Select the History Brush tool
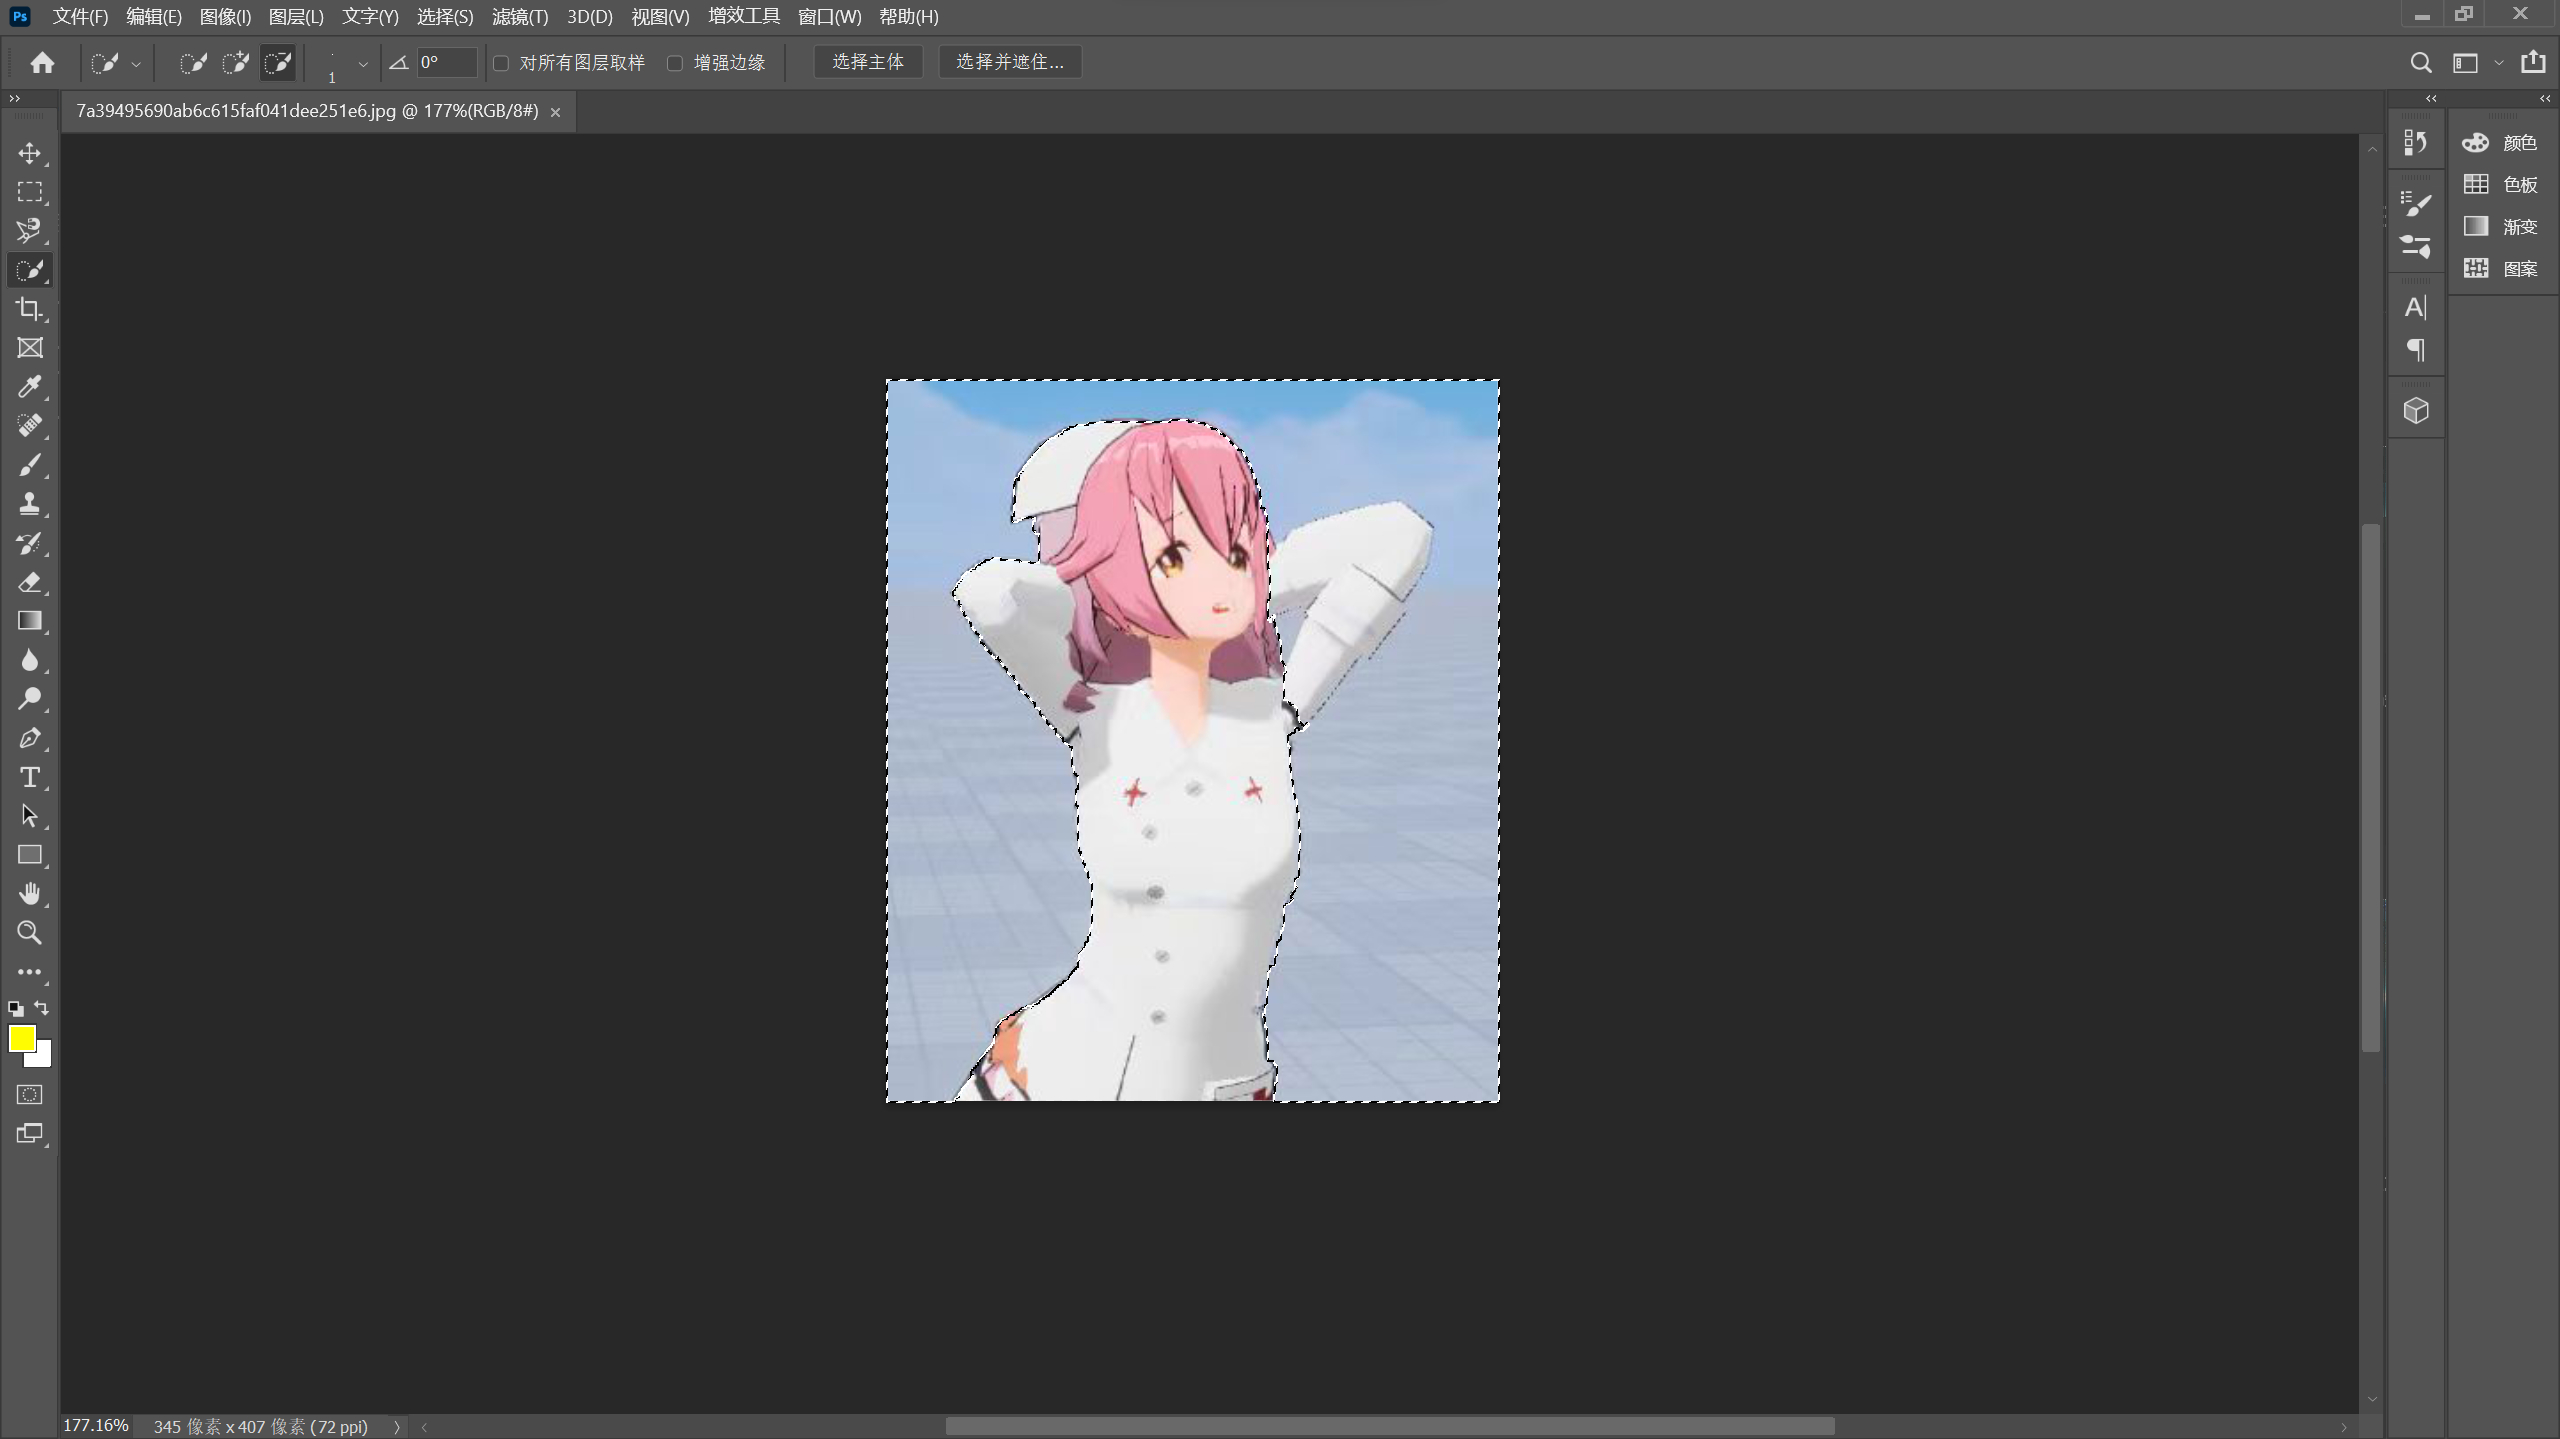Screen dimensions: 2560x1439 pyautogui.click(x=30, y=543)
